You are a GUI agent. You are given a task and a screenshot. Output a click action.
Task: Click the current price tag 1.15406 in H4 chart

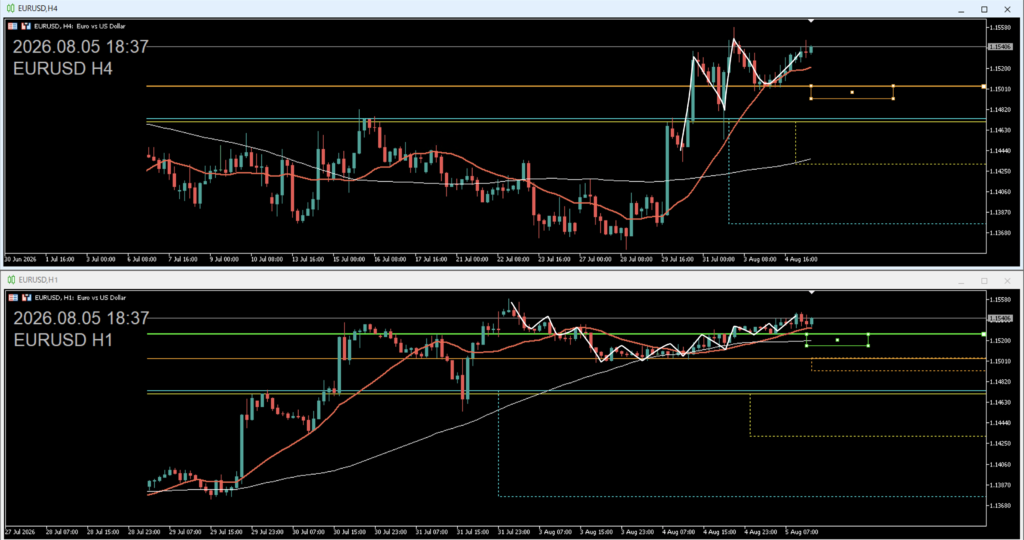point(1000,47)
